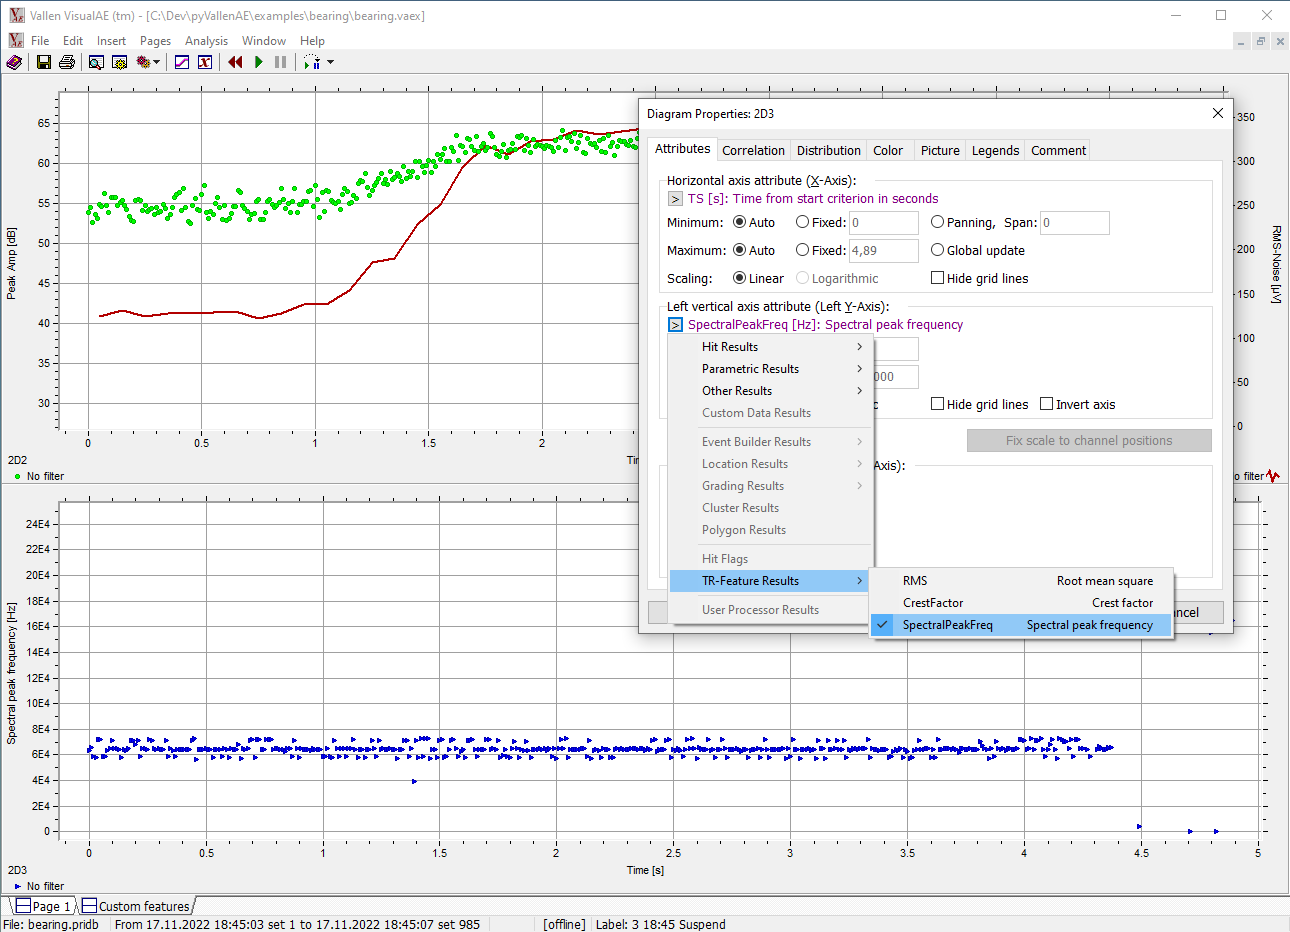Viewport: 1290px width, 932px height.
Task: Switch to the Legends tab
Action: click(x=995, y=151)
